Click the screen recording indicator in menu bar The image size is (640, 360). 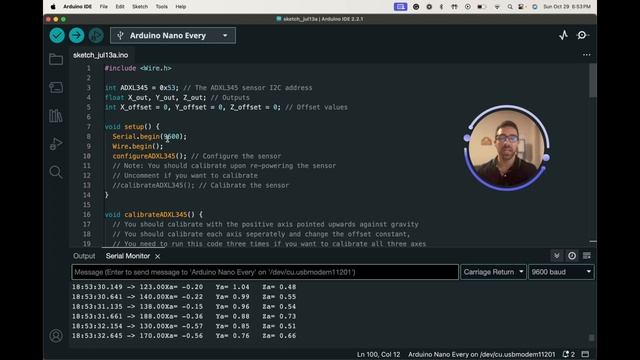pyautogui.click(x=400, y=7)
